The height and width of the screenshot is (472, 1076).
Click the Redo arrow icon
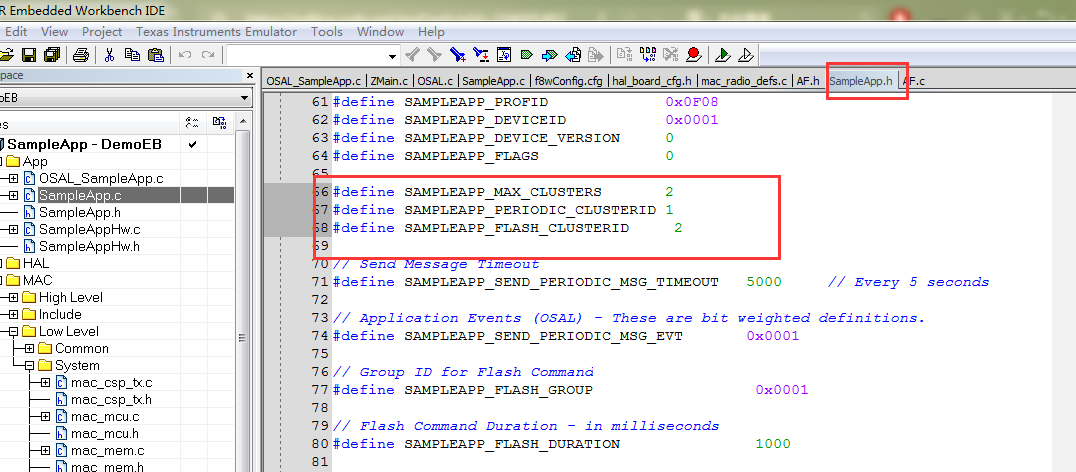coord(208,55)
